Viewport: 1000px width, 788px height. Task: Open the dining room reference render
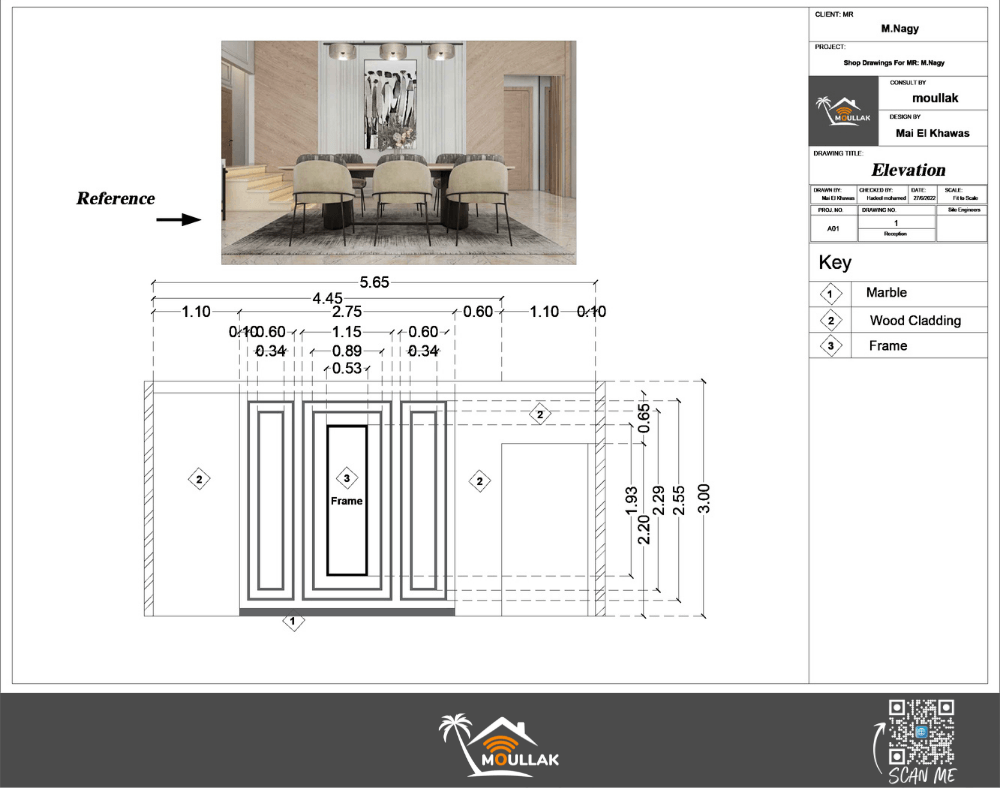click(x=398, y=152)
